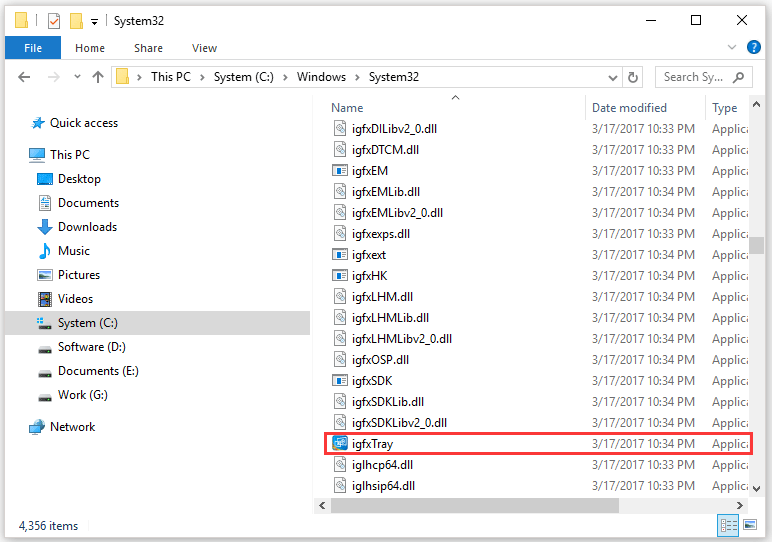
Task: Open Customize Quick Access Toolbar dropdown
Action: pyautogui.click(x=94, y=21)
